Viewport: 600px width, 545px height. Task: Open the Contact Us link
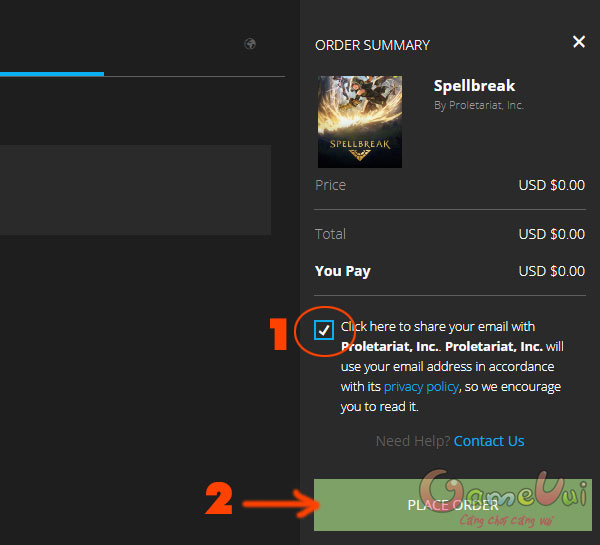coord(489,441)
